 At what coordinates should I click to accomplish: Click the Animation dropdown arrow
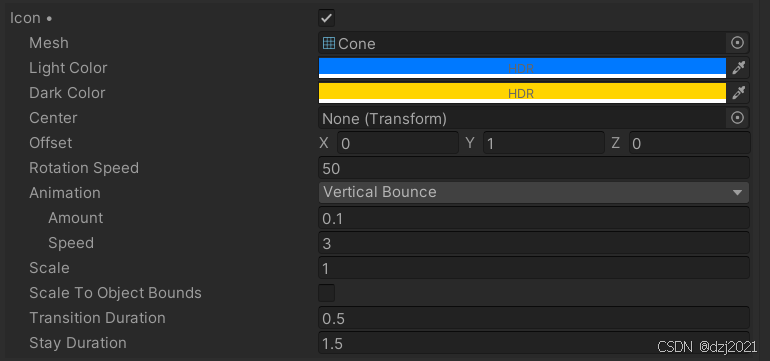(x=737, y=193)
